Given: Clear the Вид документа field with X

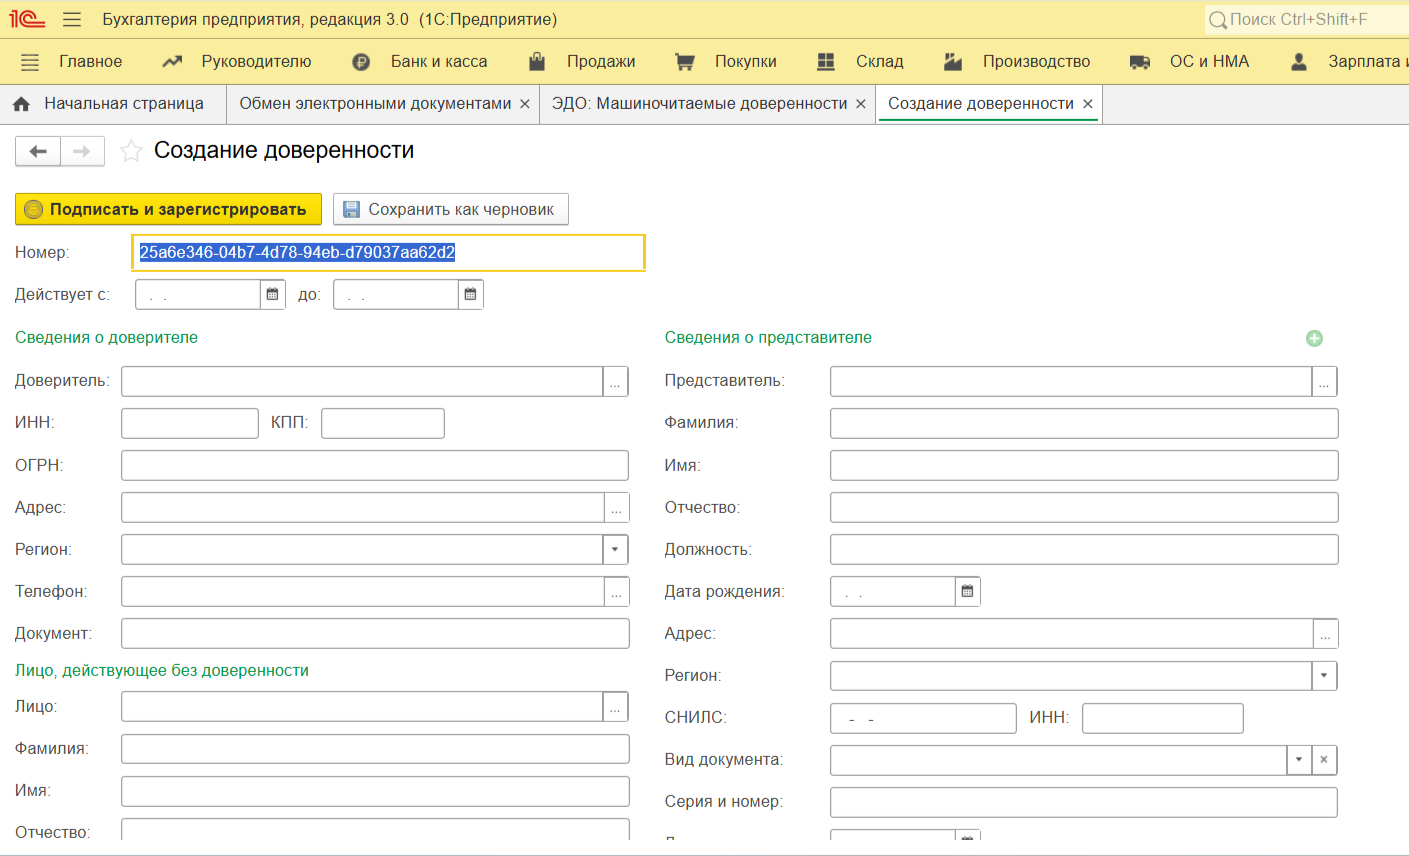Looking at the screenshot, I should [x=1323, y=760].
